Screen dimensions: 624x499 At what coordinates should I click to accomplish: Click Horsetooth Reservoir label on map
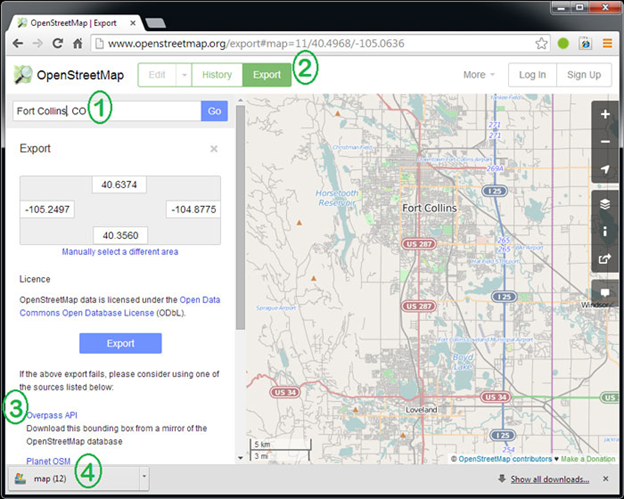(337, 198)
